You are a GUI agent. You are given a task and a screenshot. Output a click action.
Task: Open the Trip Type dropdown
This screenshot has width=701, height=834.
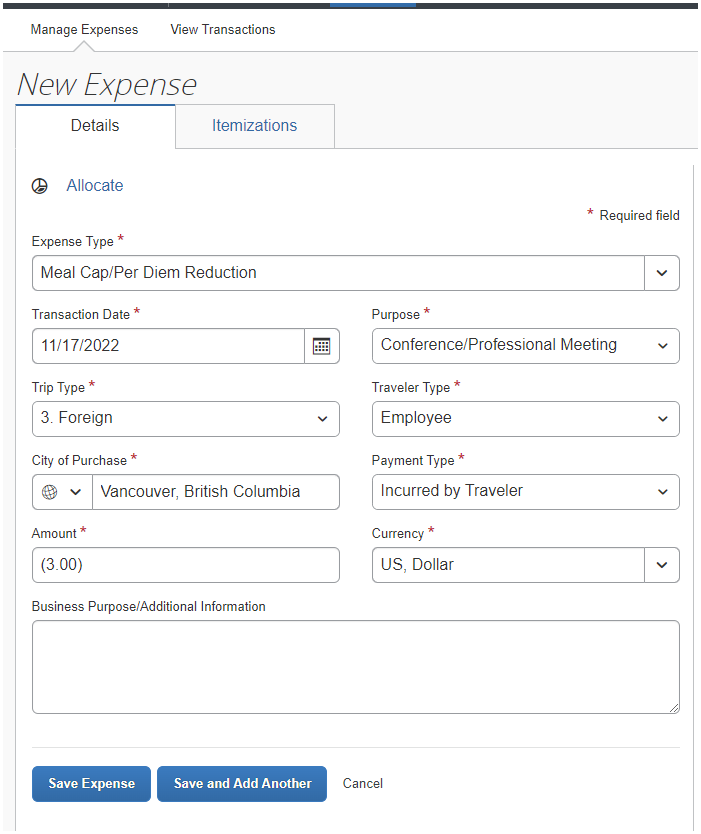pyautogui.click(x=186, y=419)
